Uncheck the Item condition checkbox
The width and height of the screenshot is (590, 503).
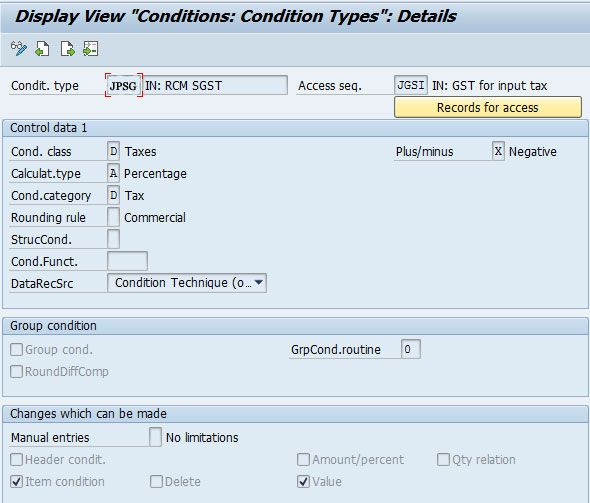pyautogui.click(x=17, y=482)
